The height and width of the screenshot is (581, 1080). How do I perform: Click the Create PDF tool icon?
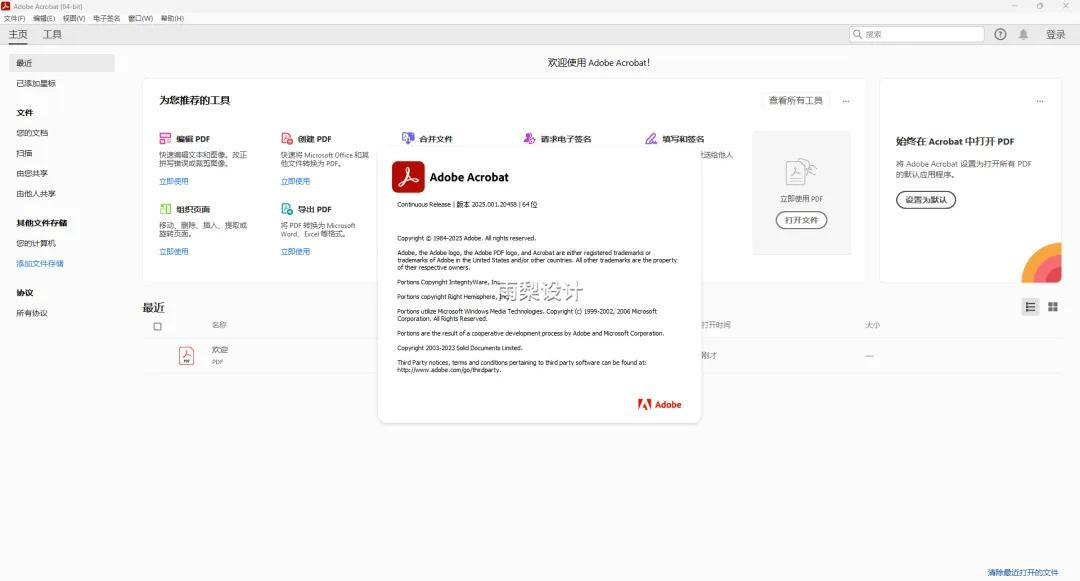pos(287,138)
